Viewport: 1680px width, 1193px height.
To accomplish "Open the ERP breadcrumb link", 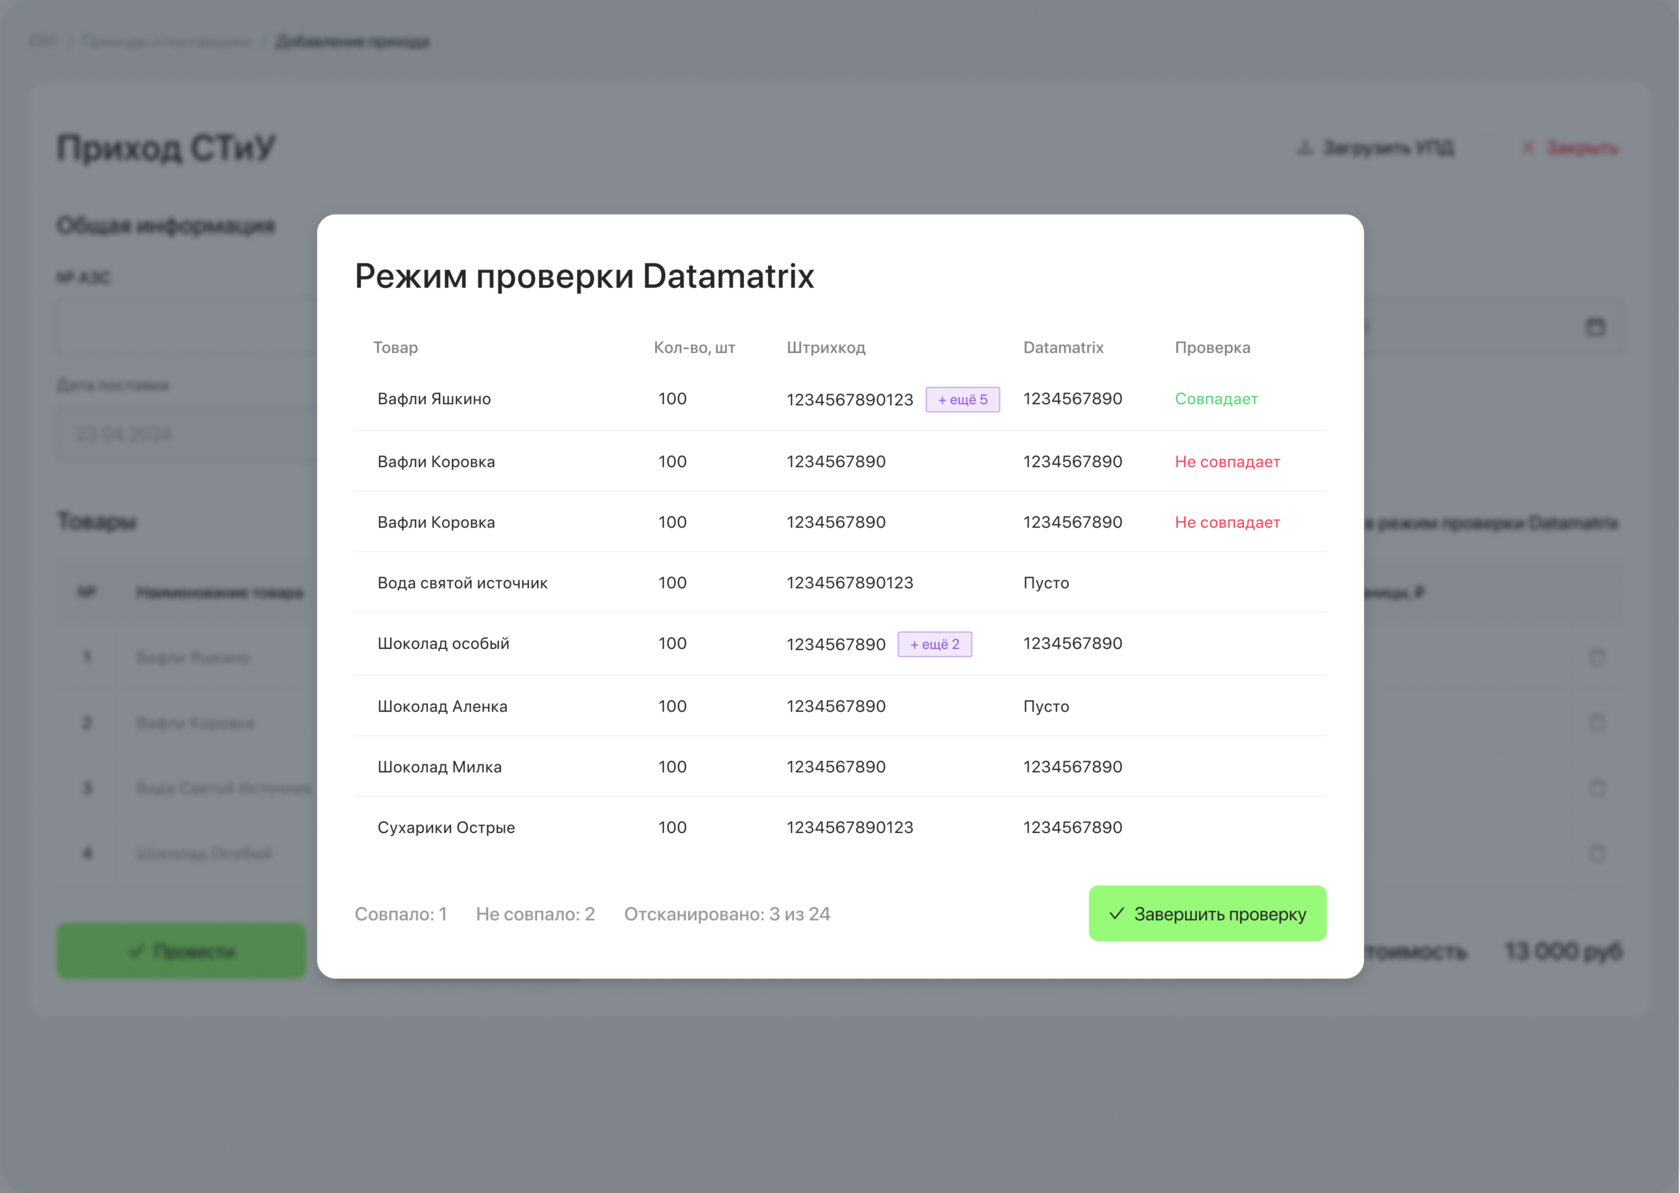I will click(x=43, y=41).
